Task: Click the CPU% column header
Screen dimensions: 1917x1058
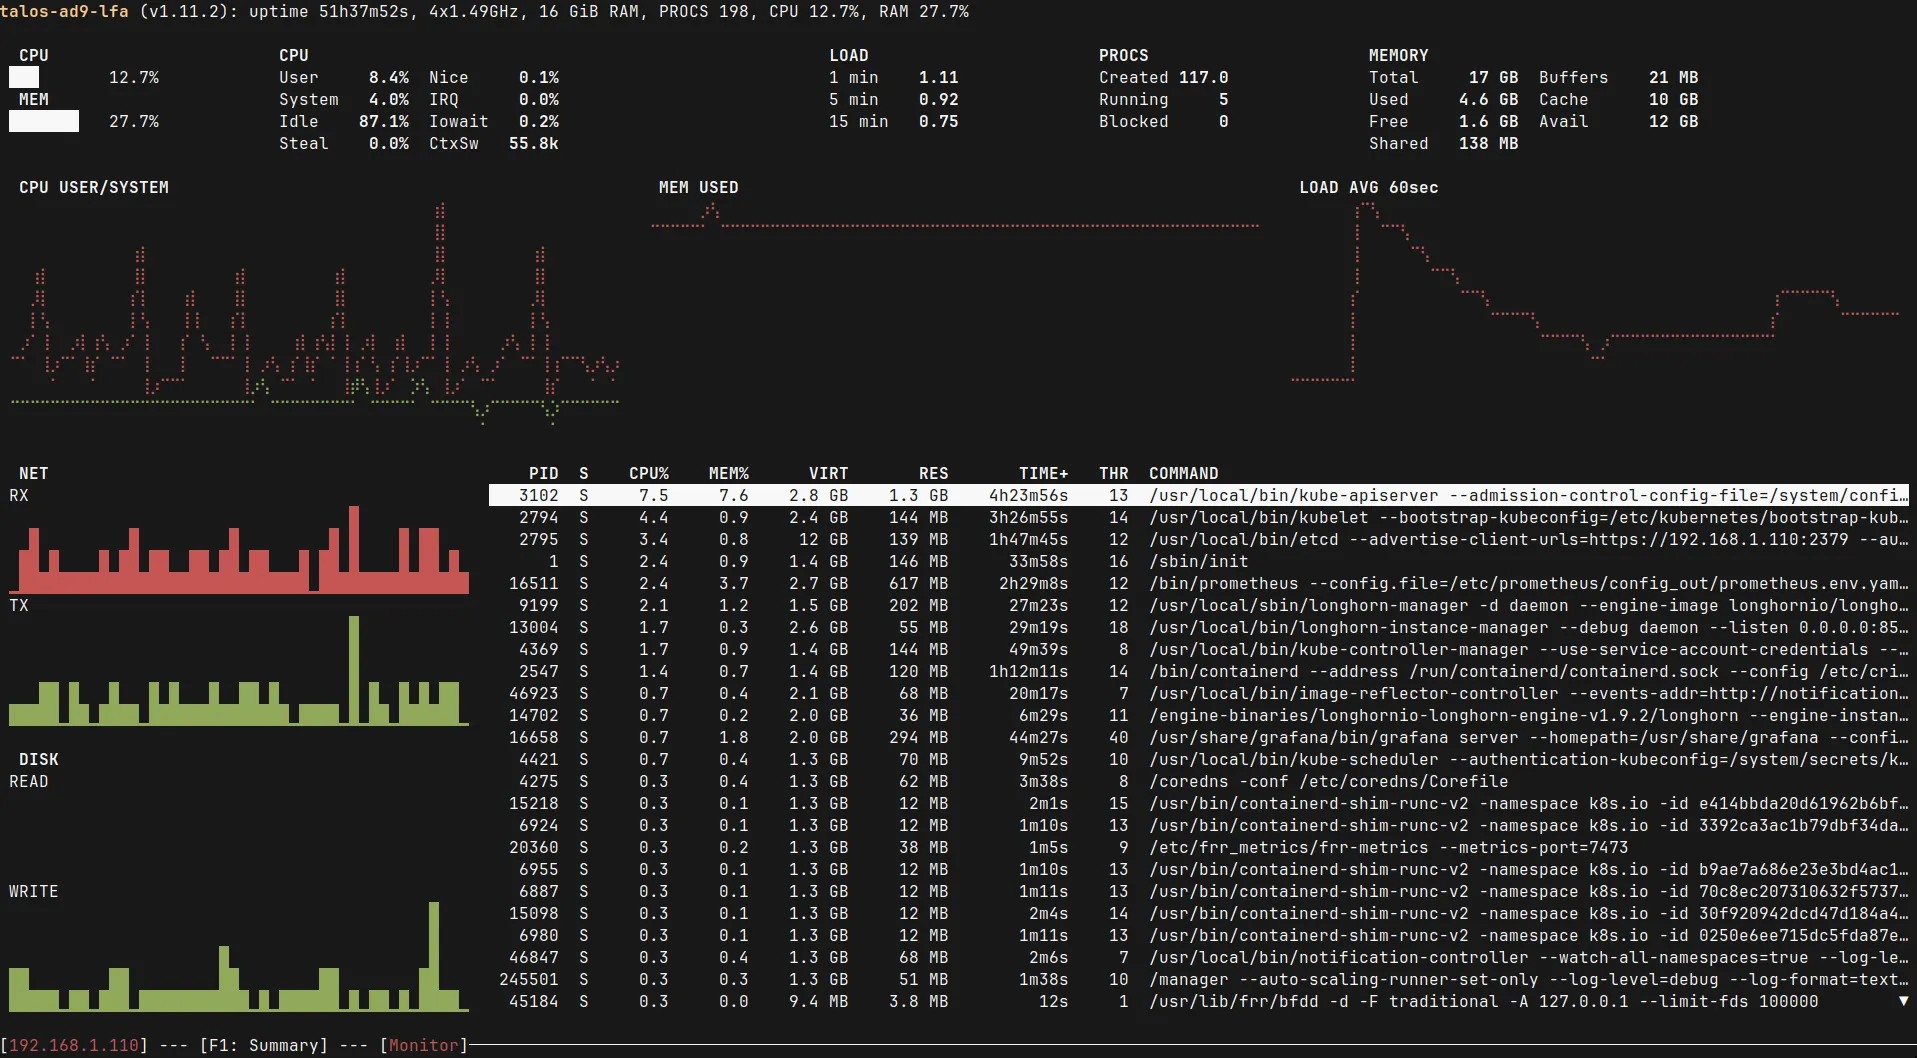Action: point(648,473)
